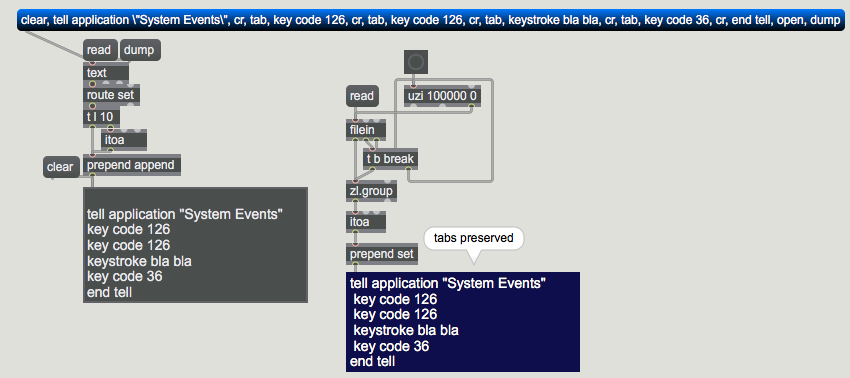
Task: Click inside the gray textedit box
Action: click(x=196, y=245)
